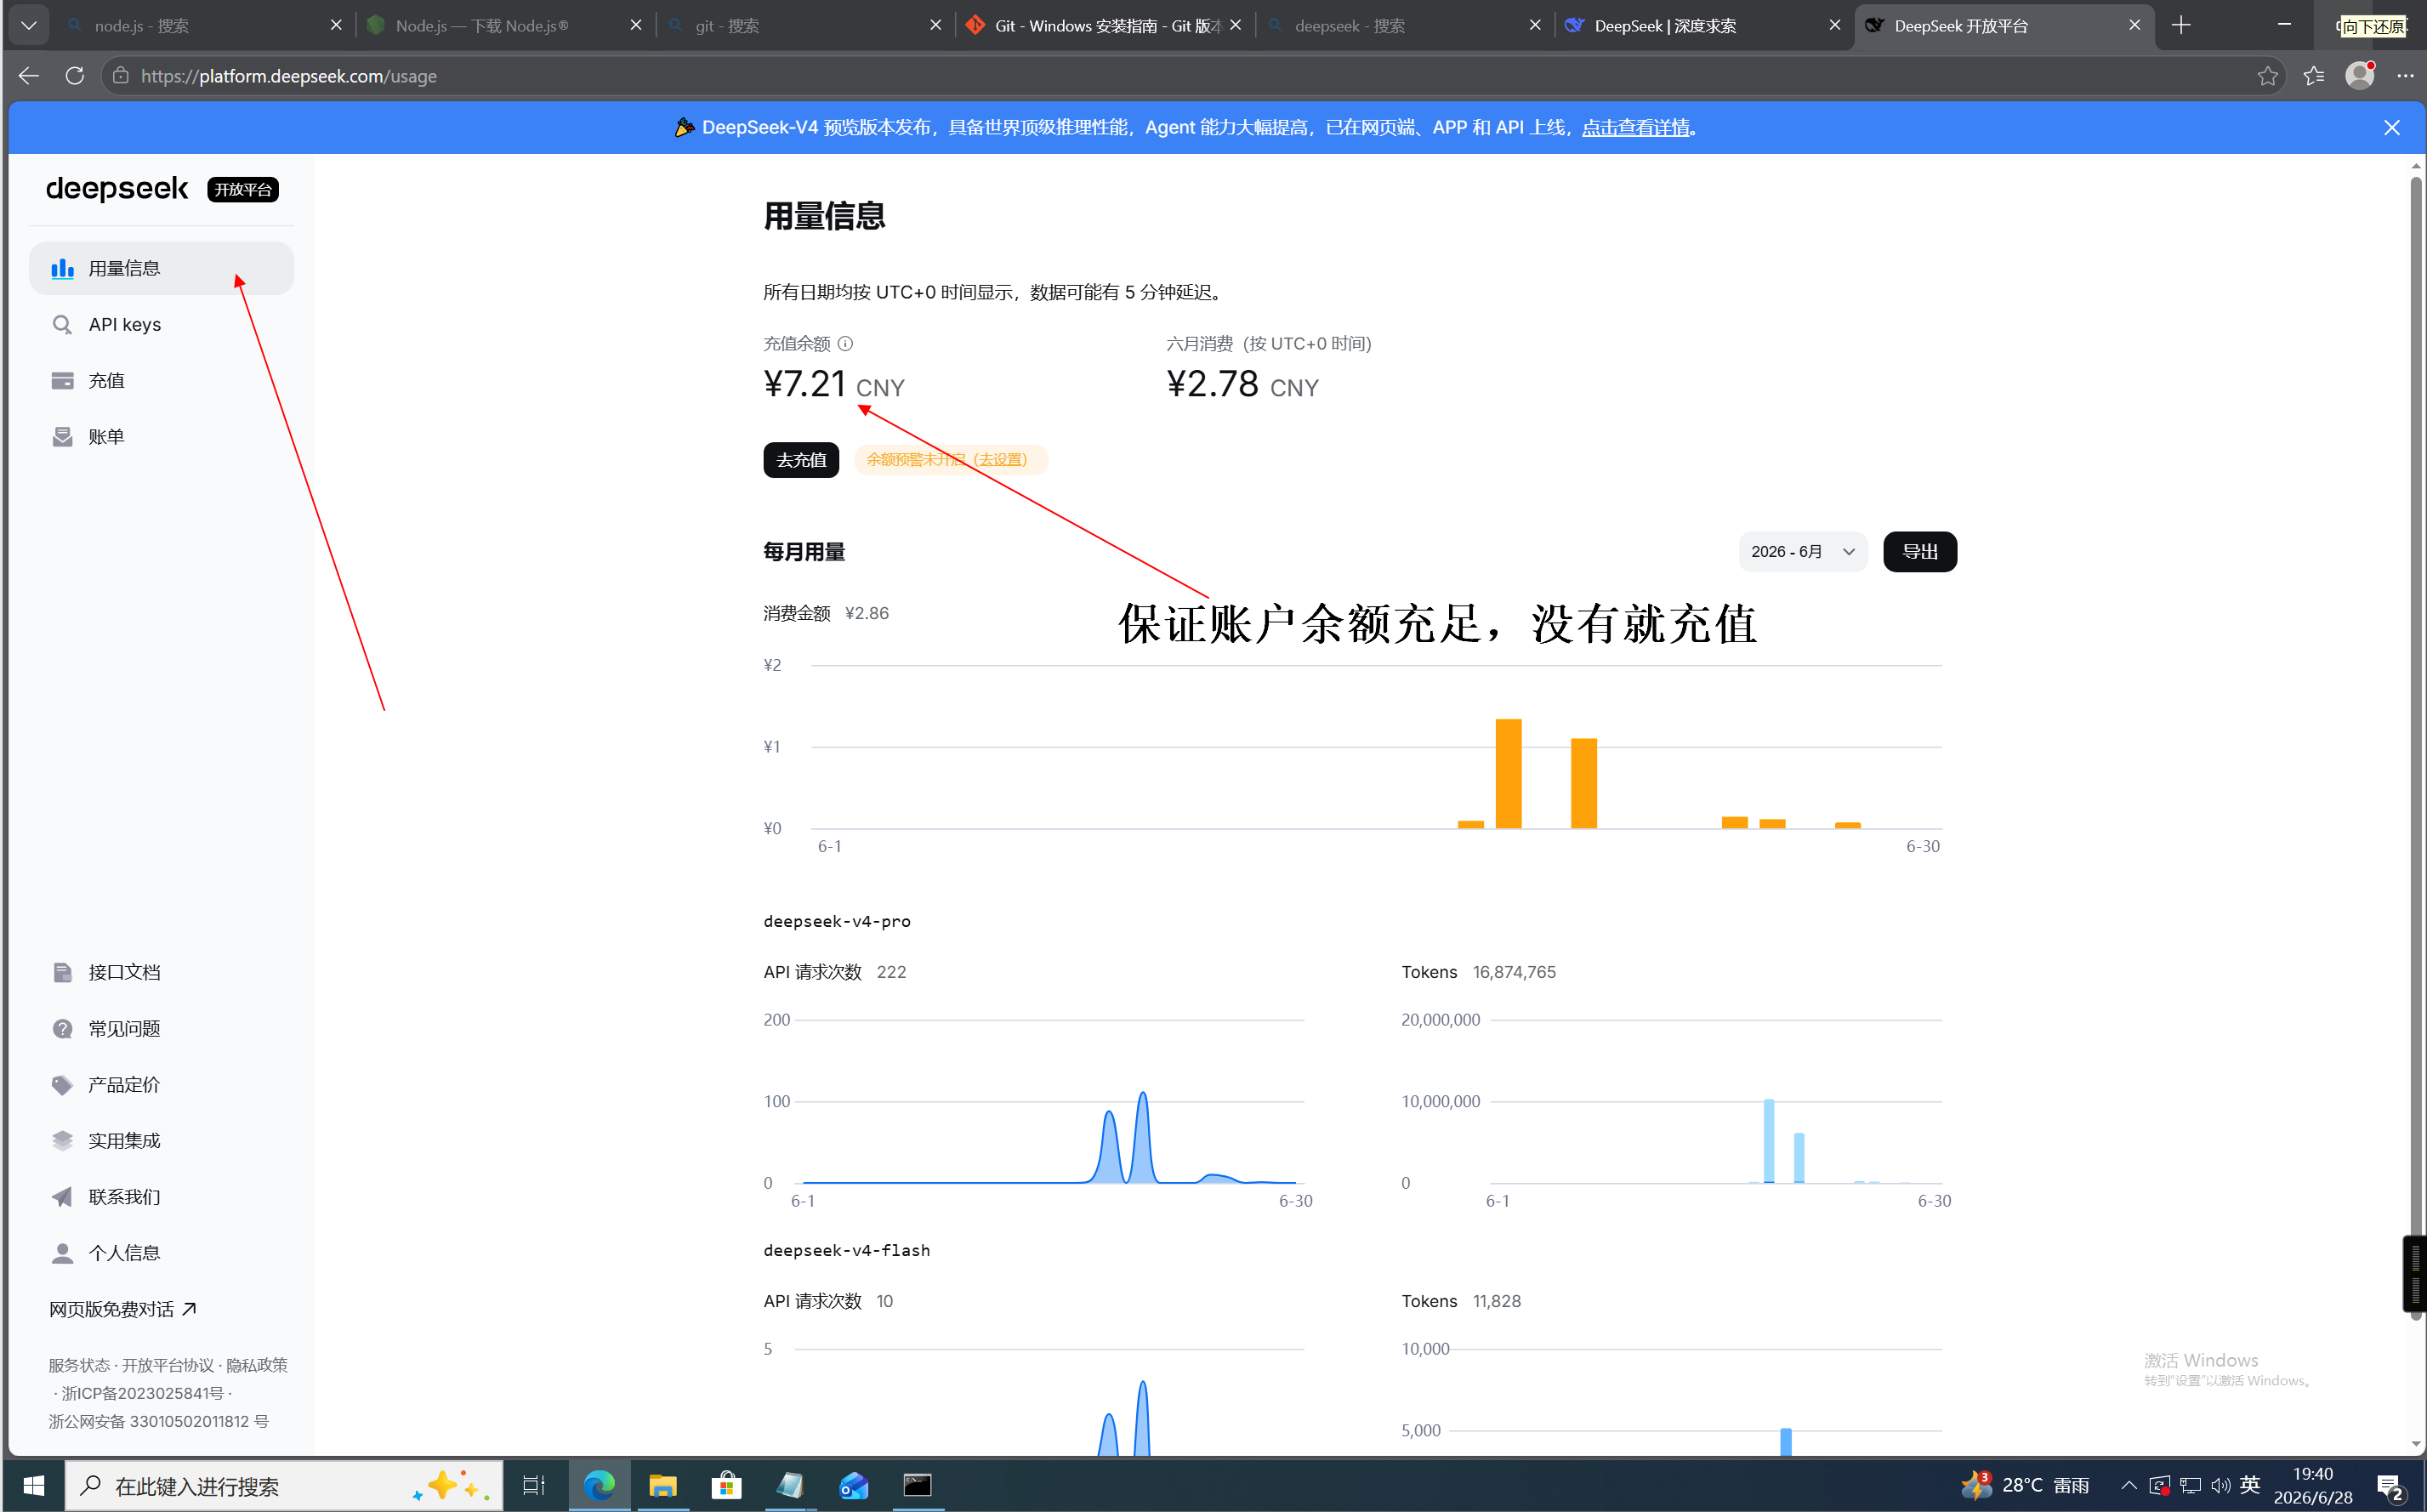Open 产品定价 pricing page

tap(161, 1084)
